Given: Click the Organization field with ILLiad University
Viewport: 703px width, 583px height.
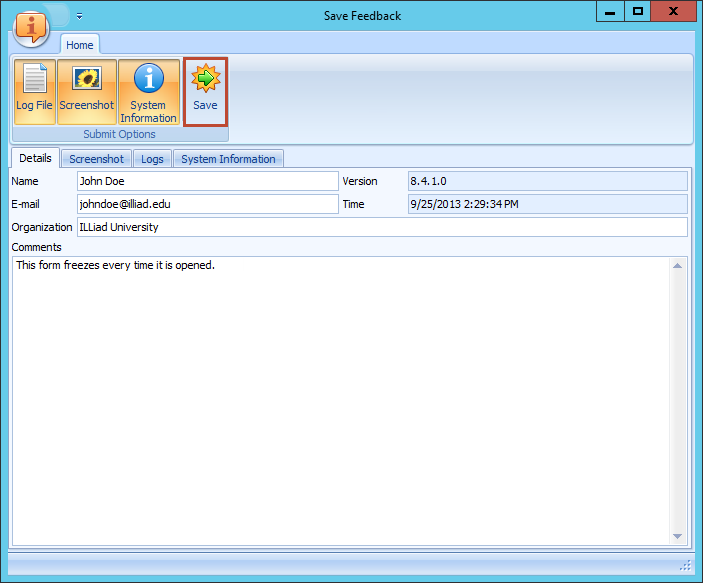Looking at the screenshot, I should tap(381, 227).
